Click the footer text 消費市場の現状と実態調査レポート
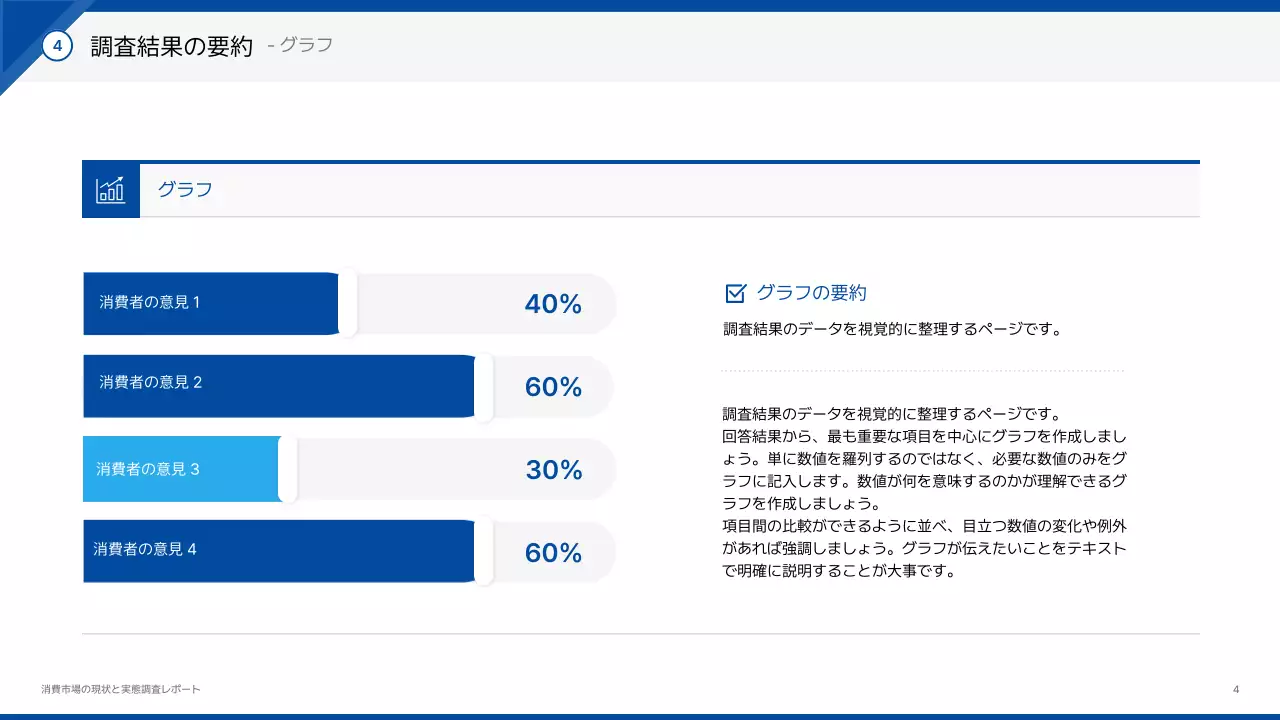Screen dimensions: 1280x720 [x=121, y=690]
